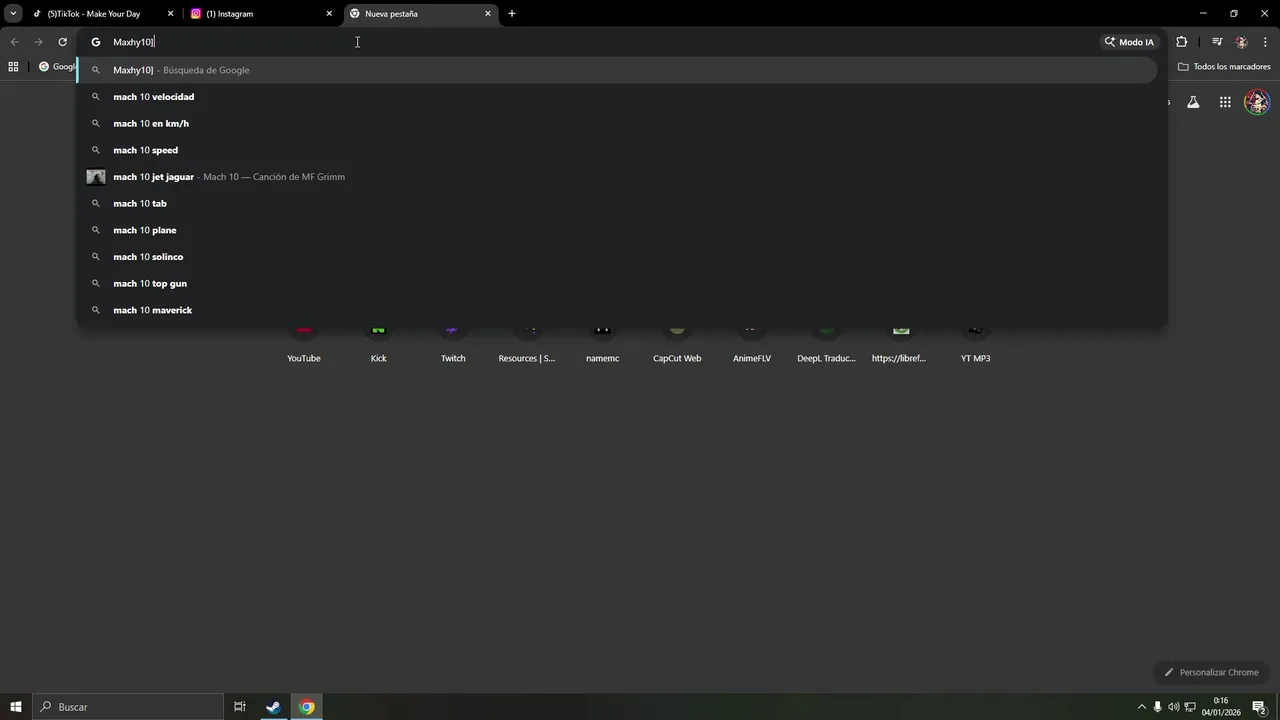Open the tab search dropdown arrow
This screenshot has width=1280, height=720.
(13, 13)
